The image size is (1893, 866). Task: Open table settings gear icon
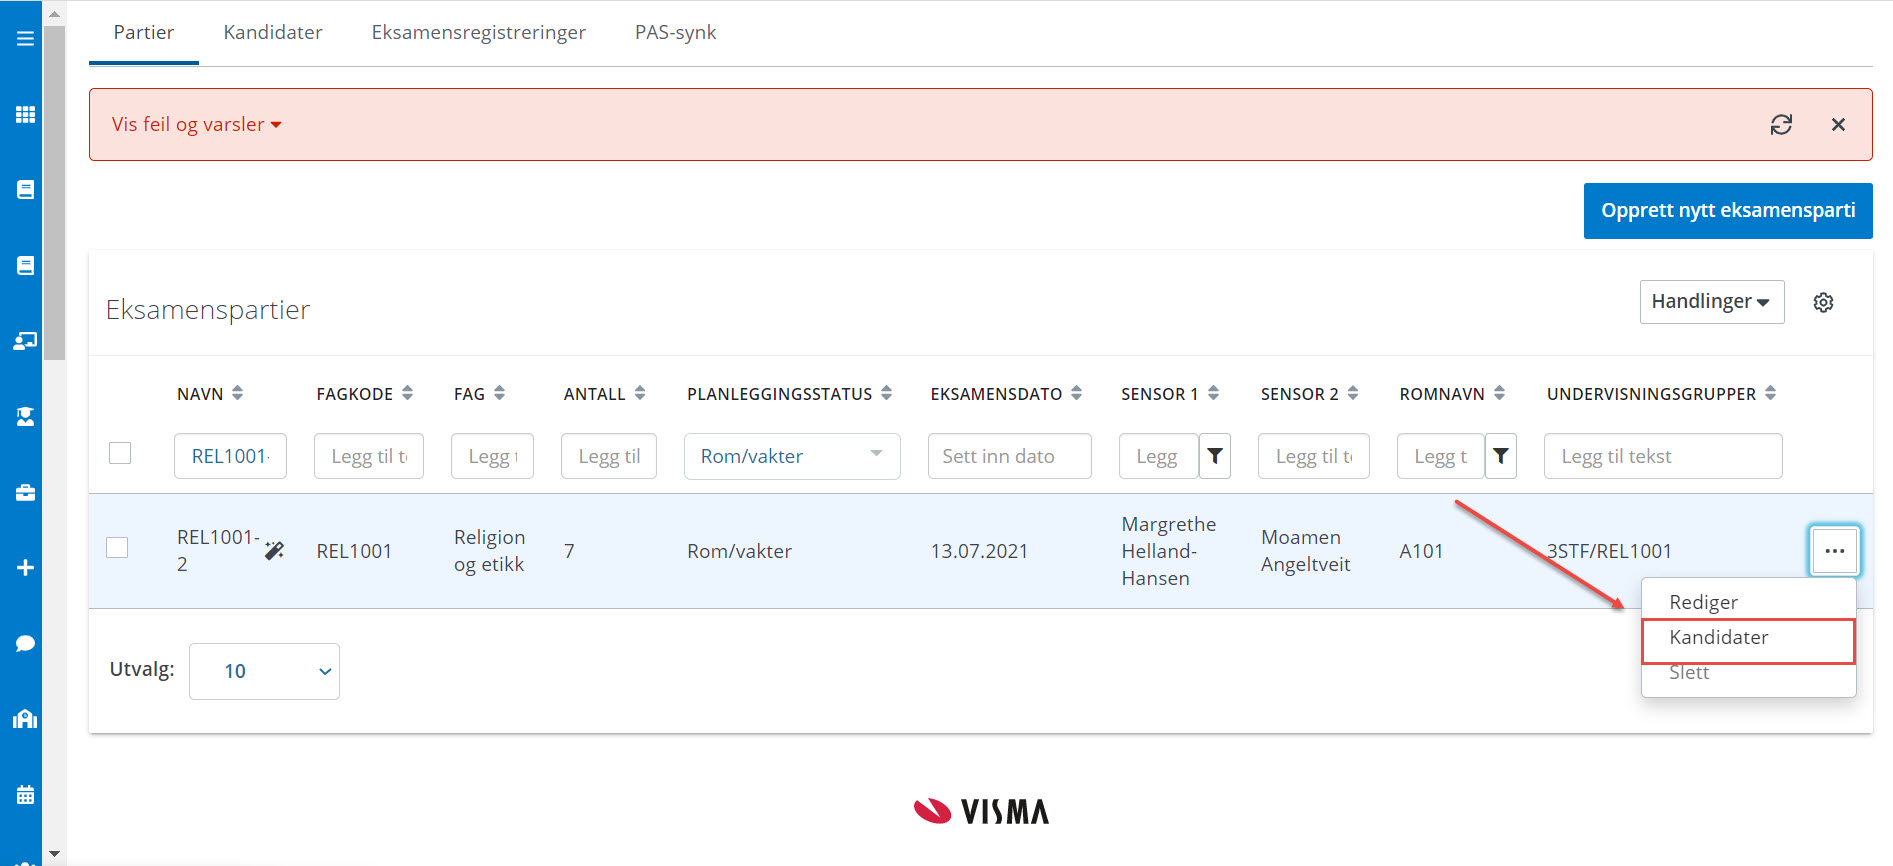[1823, 302]
